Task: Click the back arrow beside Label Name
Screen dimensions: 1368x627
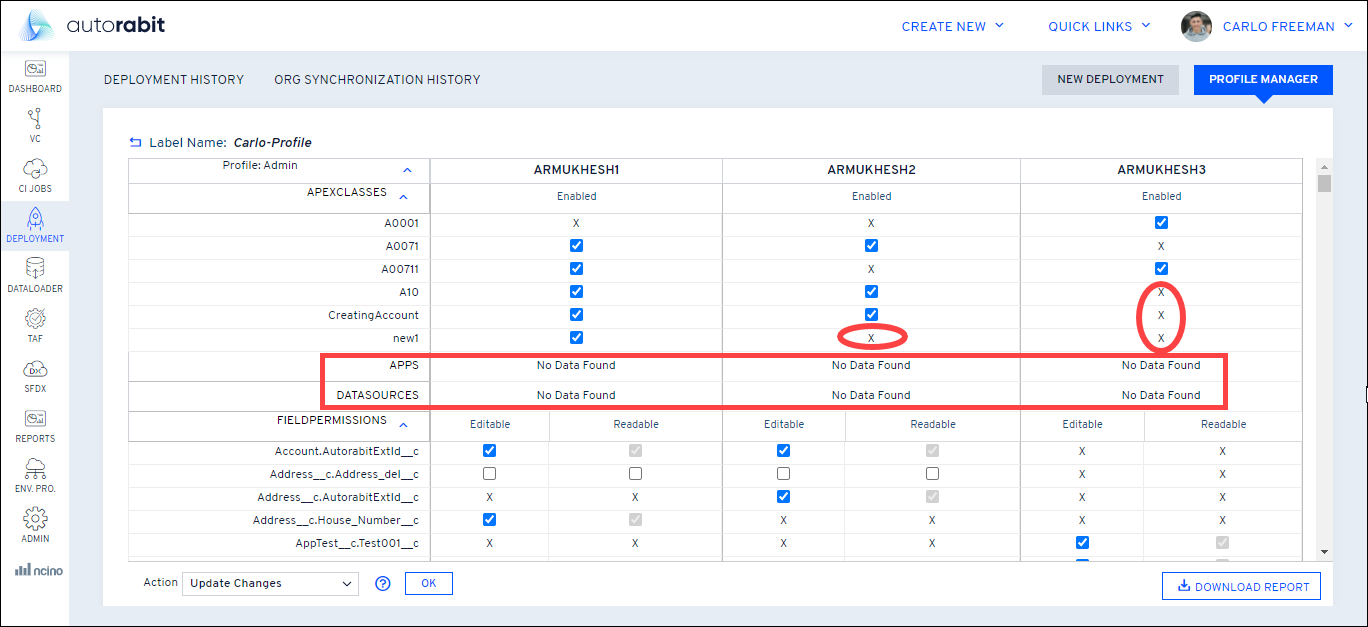Action: pos(136,143)
